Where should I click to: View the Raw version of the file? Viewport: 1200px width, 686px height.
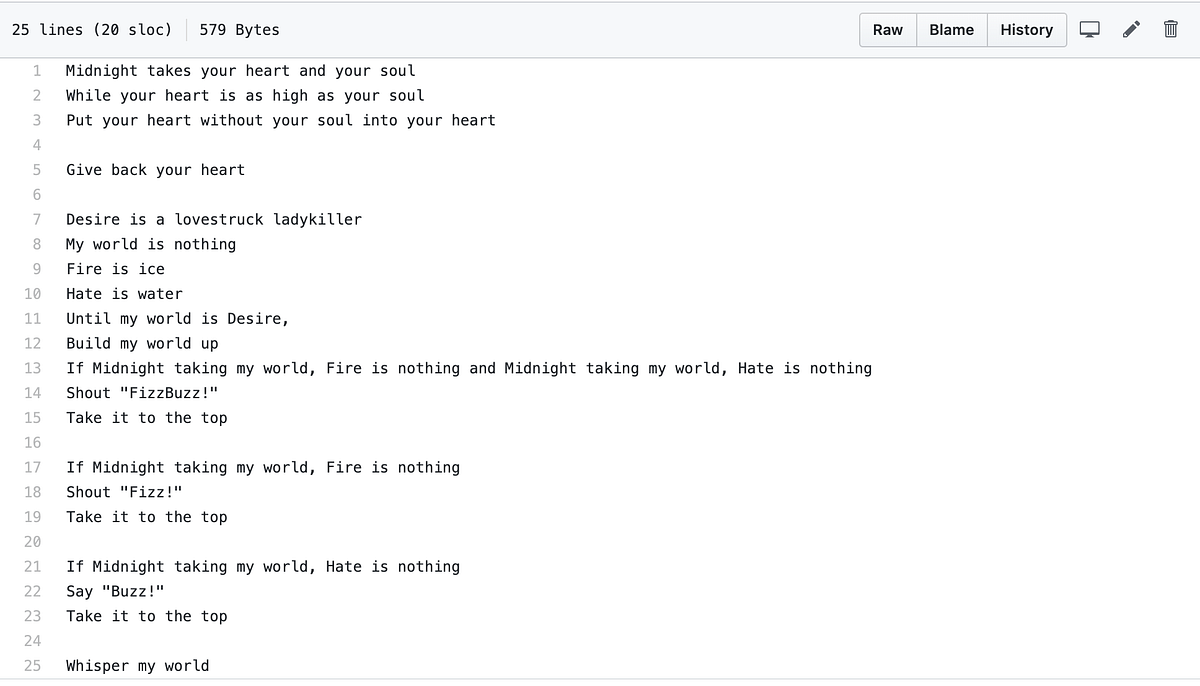click(887, 30)
